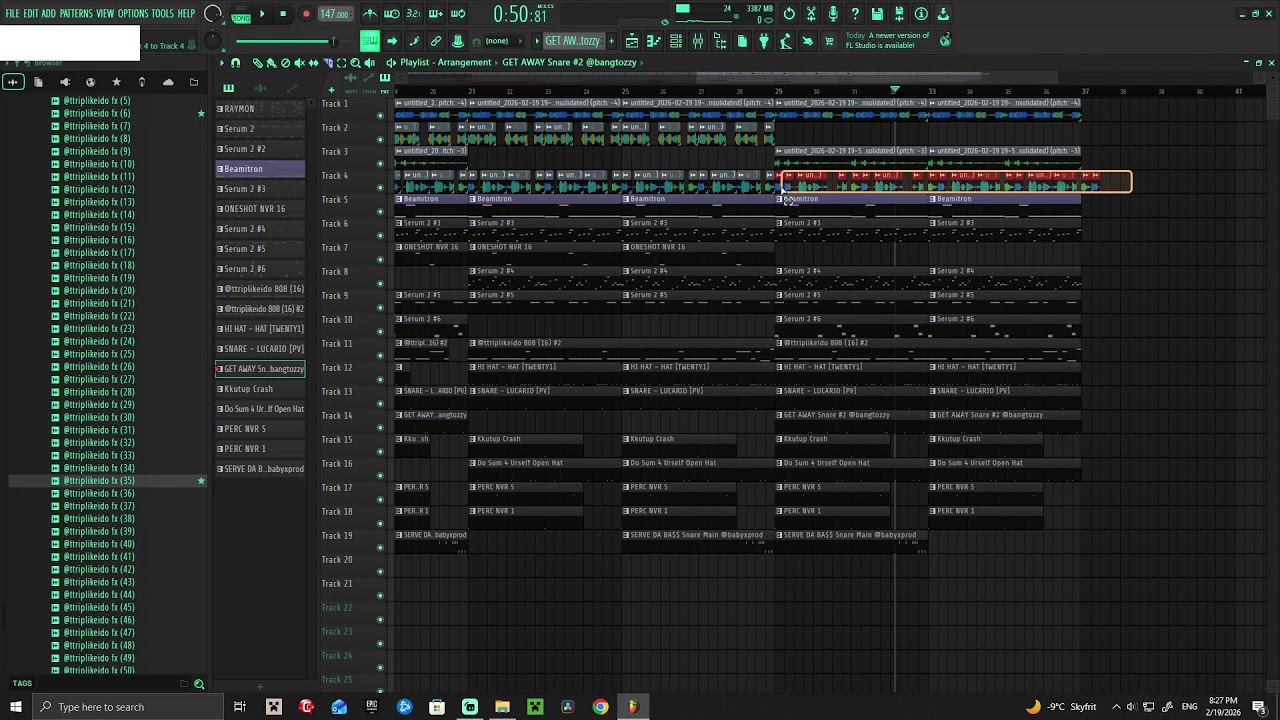Select the slice tool in the playlist toolbar
The height and width of the screenshot is (720, 1280).
[327, 63]
